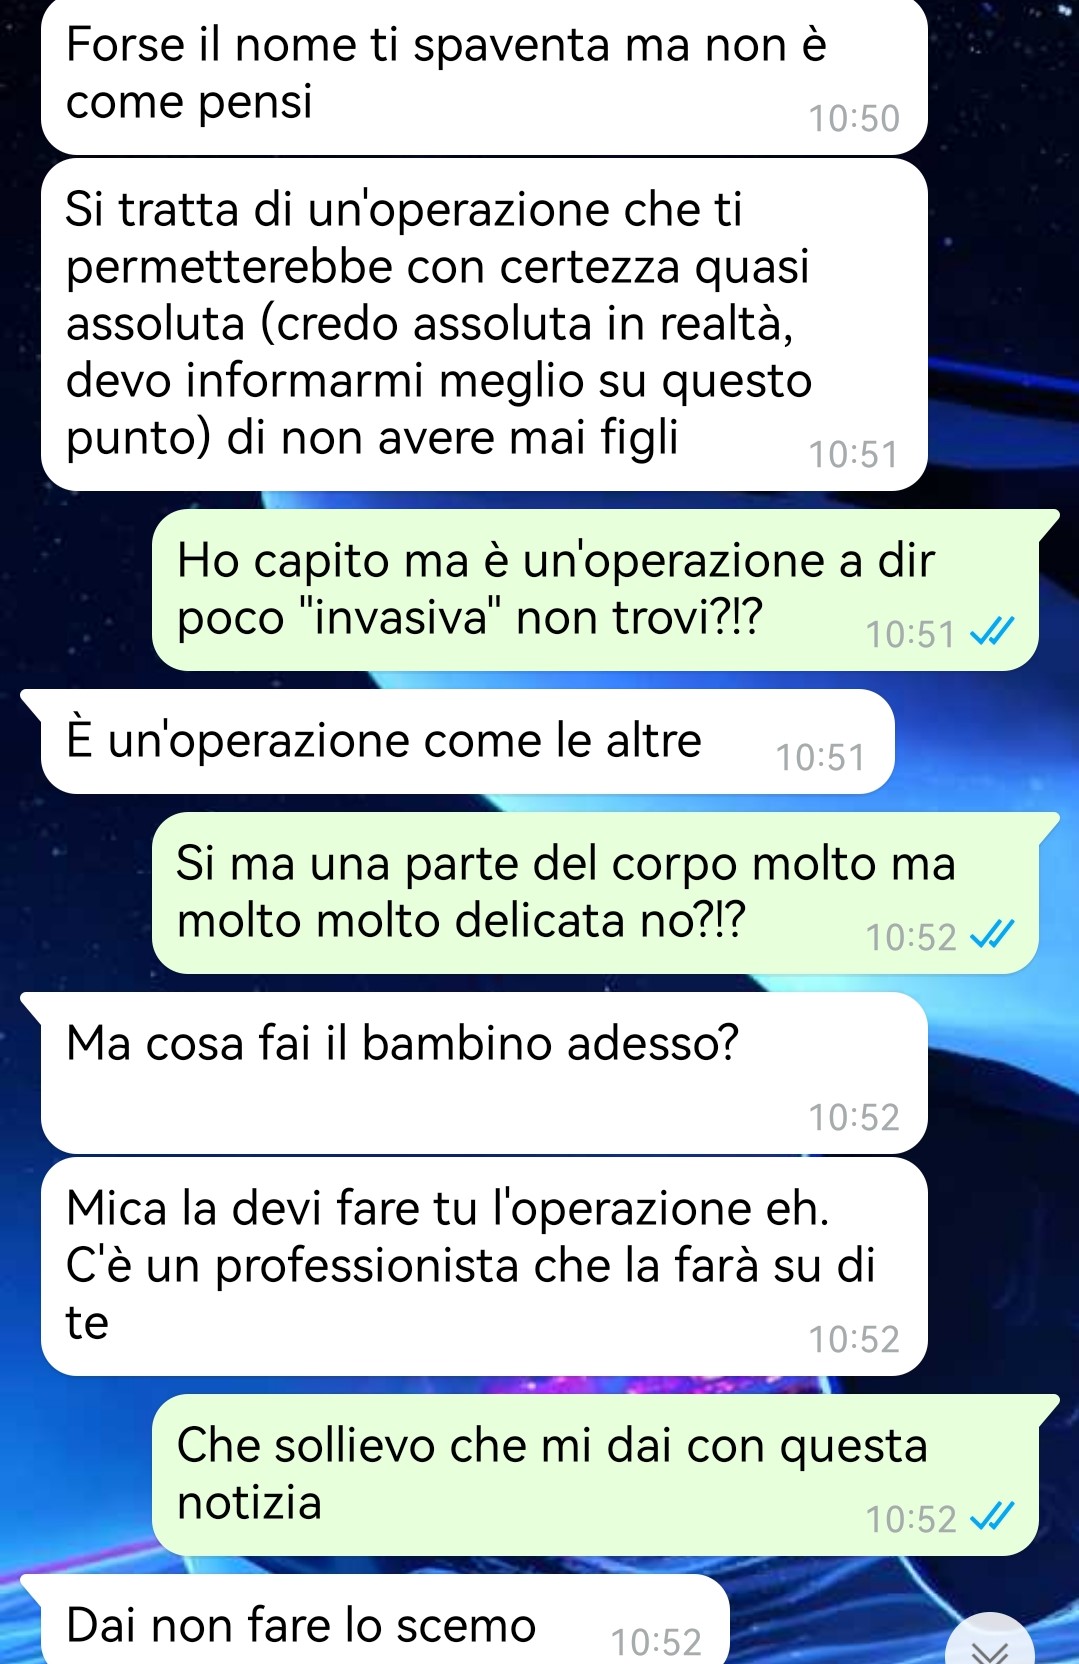Viewport: 1079px width, 1664px height.
Task: Tap 10:50 timestamp on first message
Action: pos(854,119)
